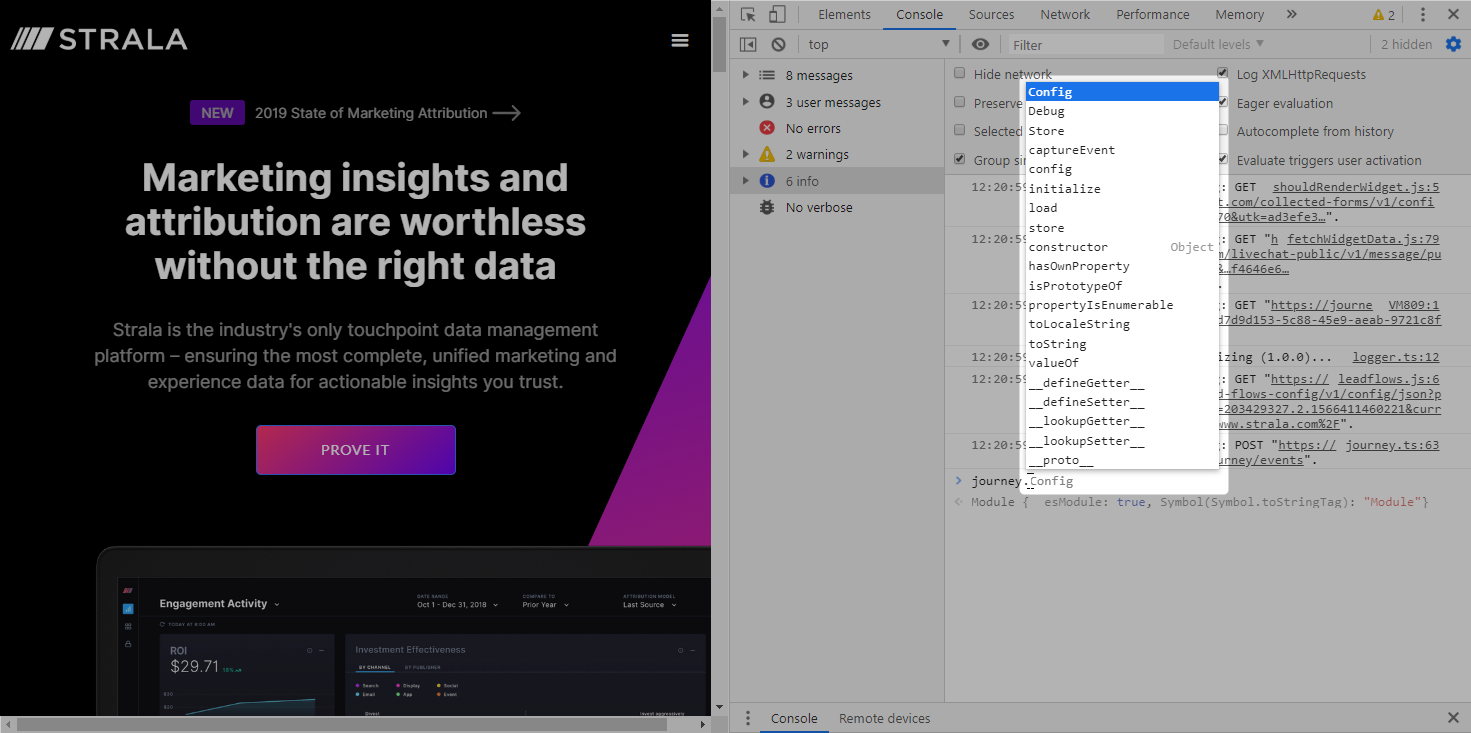This screenshot has width=1471, height=733.
Task: Choose initialize autocomplete suggestion
Action: tap(1122, 189)
